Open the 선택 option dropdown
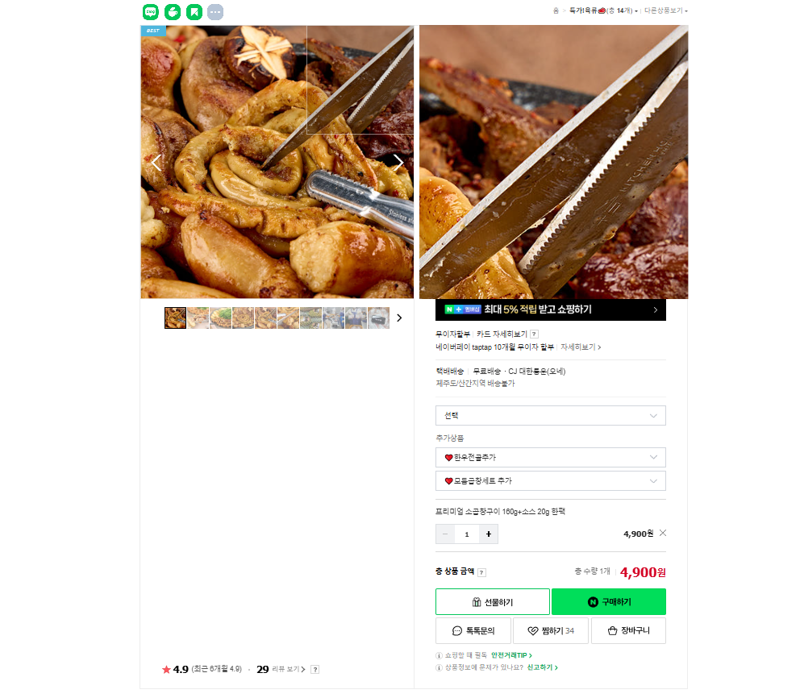 pyautogui.click(x=551, y=415)
